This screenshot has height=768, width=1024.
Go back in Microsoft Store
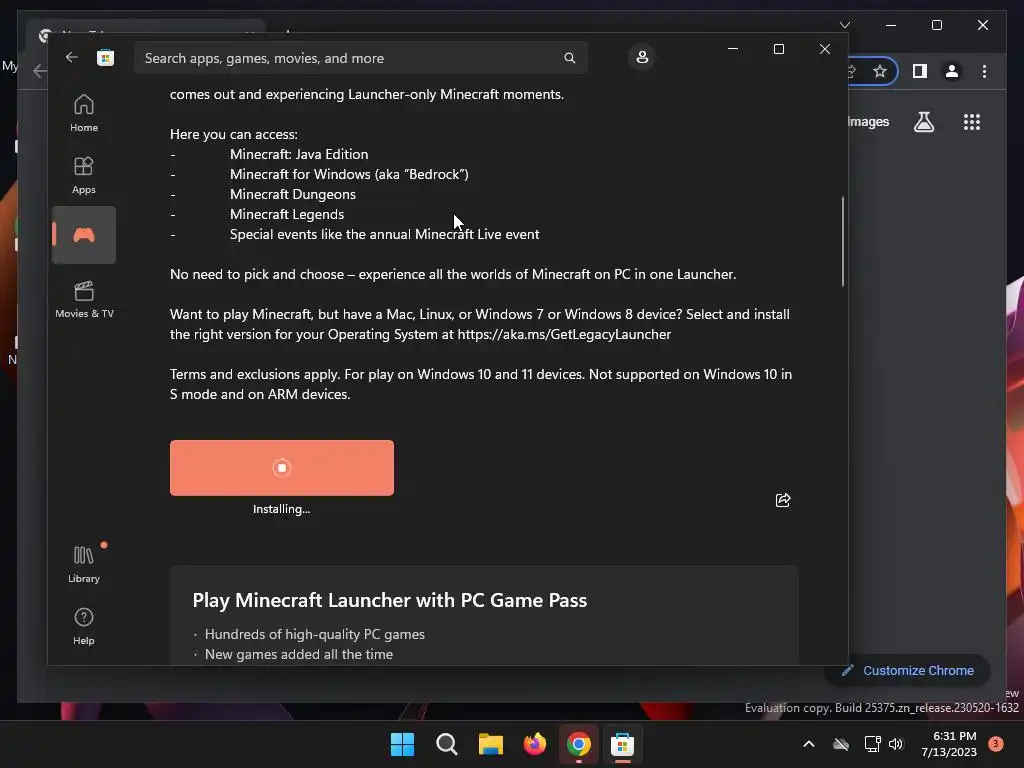(x=72, y=57)
